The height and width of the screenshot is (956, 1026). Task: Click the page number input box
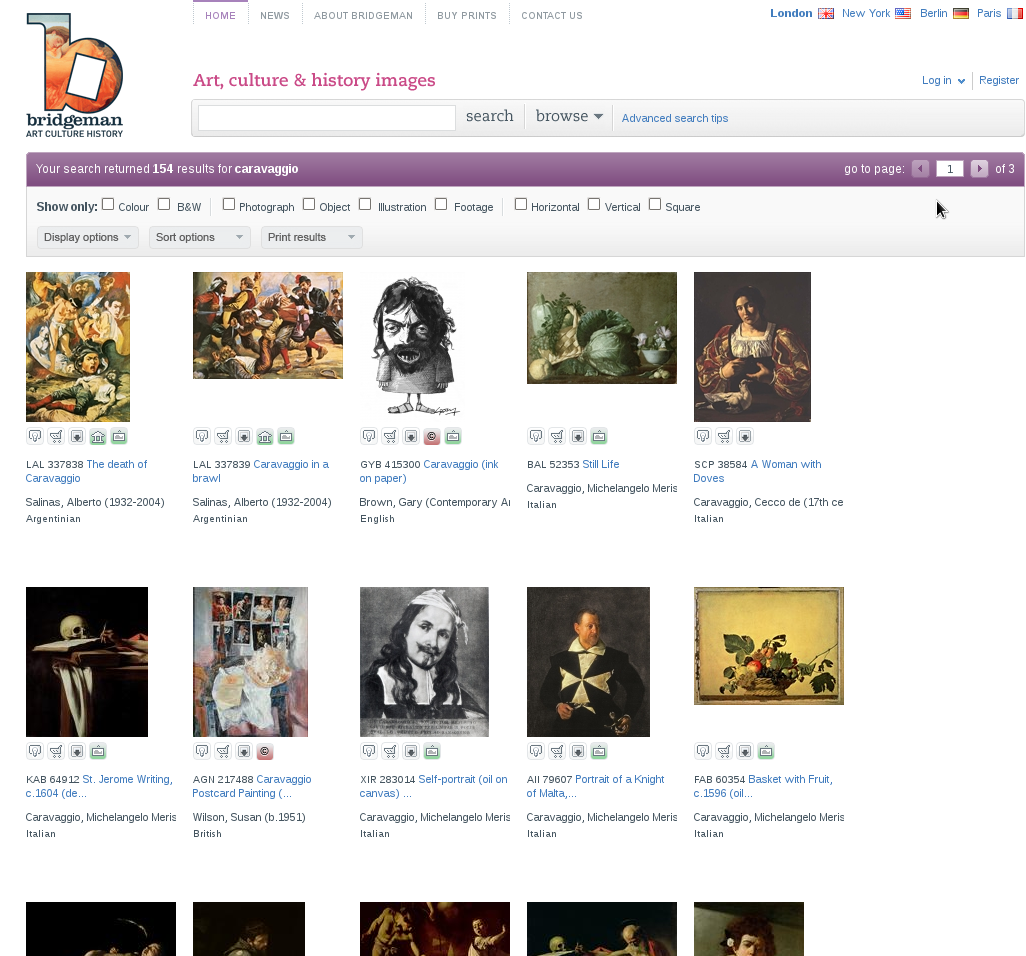click(949, 169)
